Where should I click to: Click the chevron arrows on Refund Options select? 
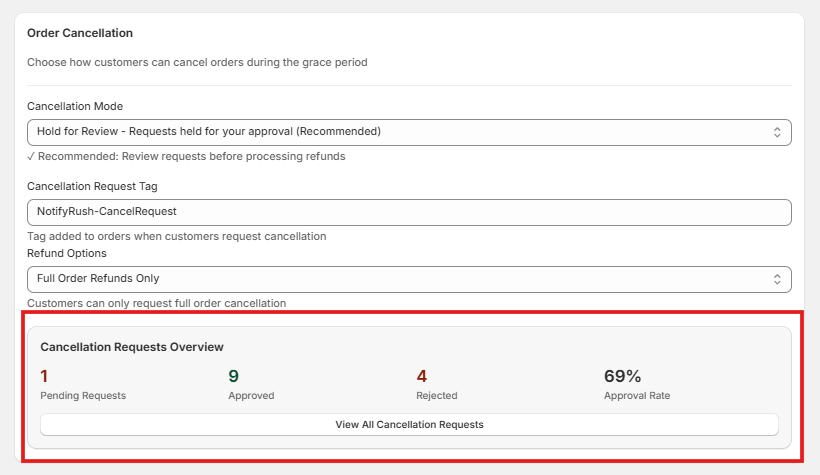[777, 279]
